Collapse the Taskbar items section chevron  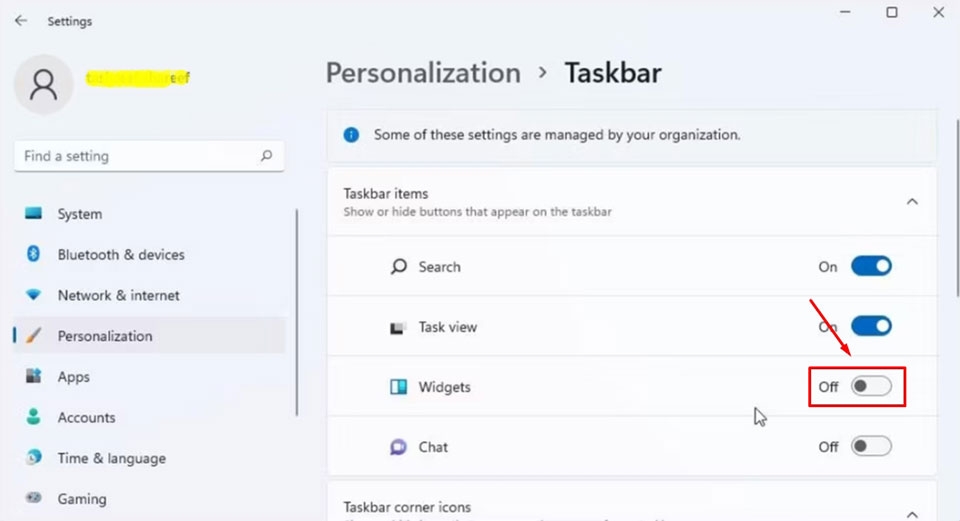pos(912,201)
